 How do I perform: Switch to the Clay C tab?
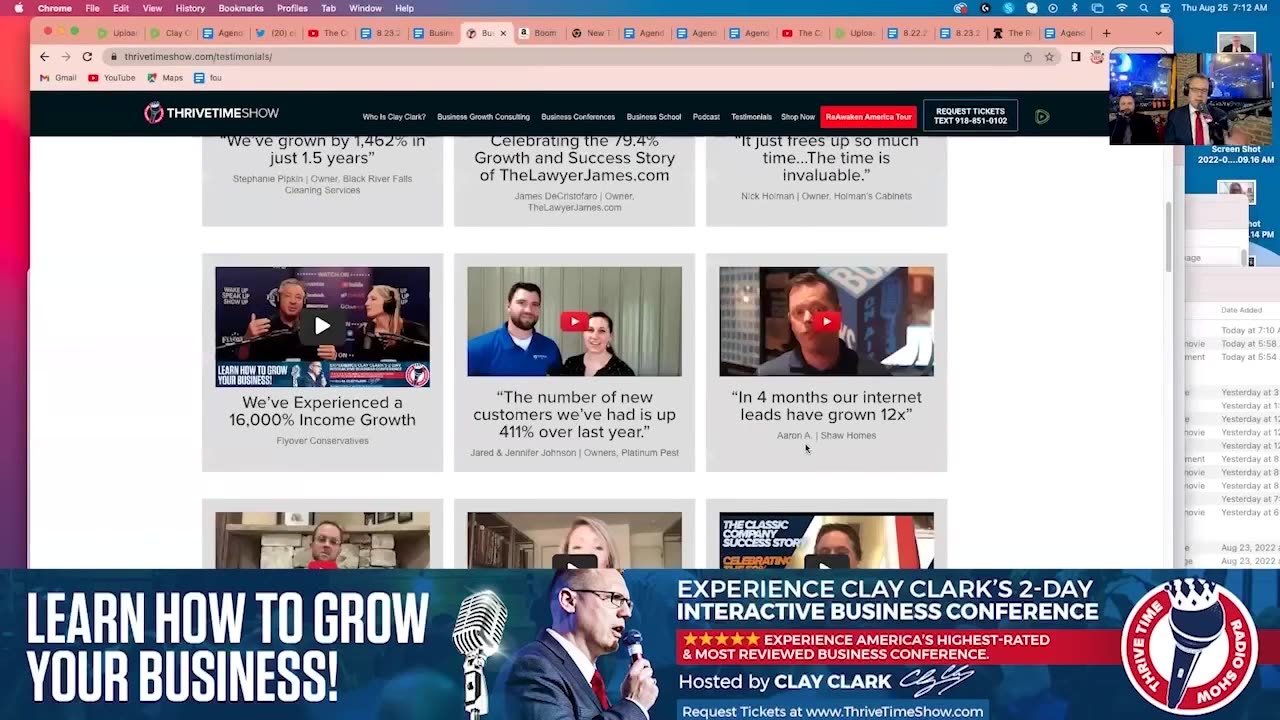(x=170, y=33)
